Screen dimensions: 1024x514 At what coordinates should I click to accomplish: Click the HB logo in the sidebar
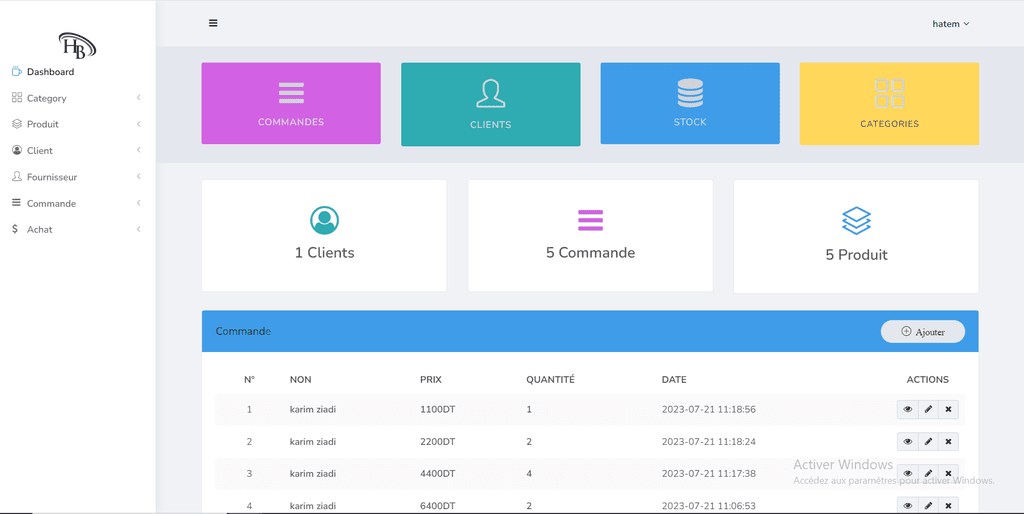pos(77,45)
